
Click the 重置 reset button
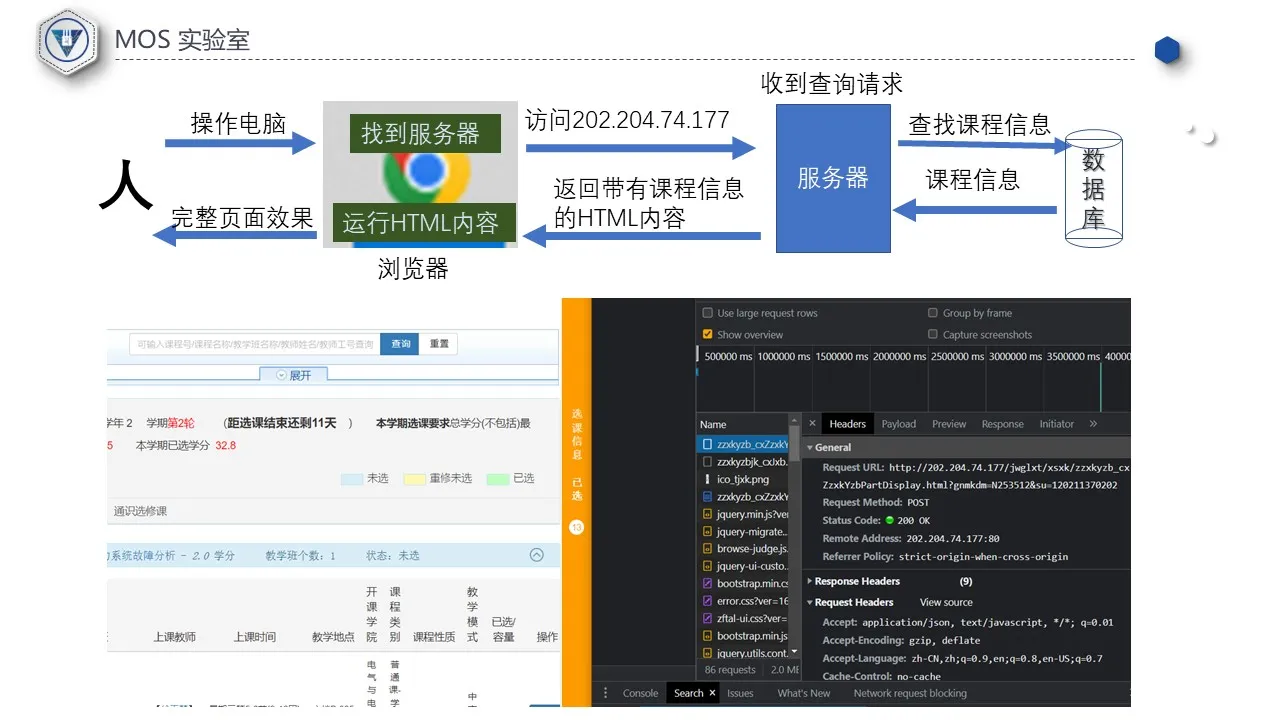[439, 344]
